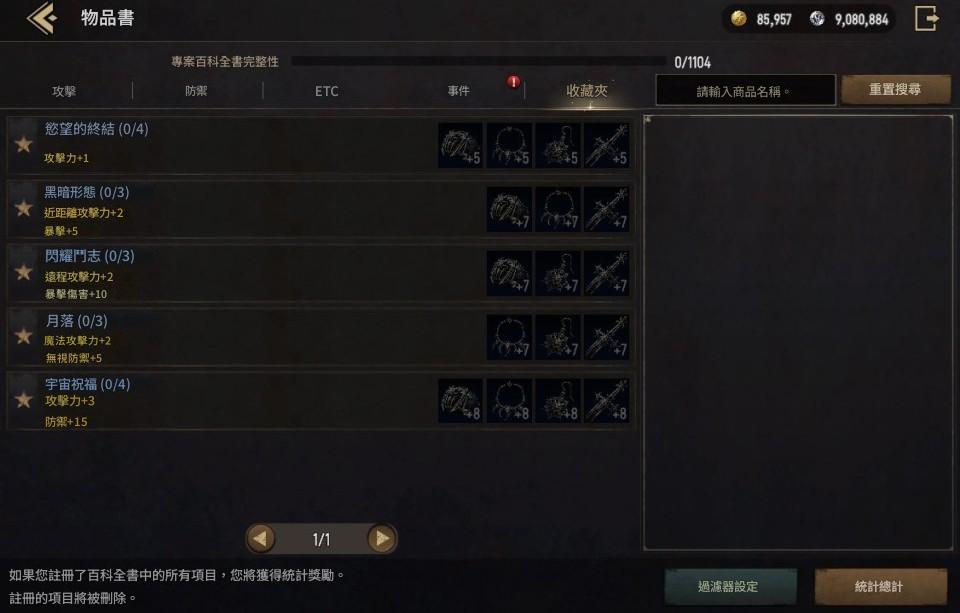Select the +7 necklace item in 黑暗形態

click(x=558, y=209)
